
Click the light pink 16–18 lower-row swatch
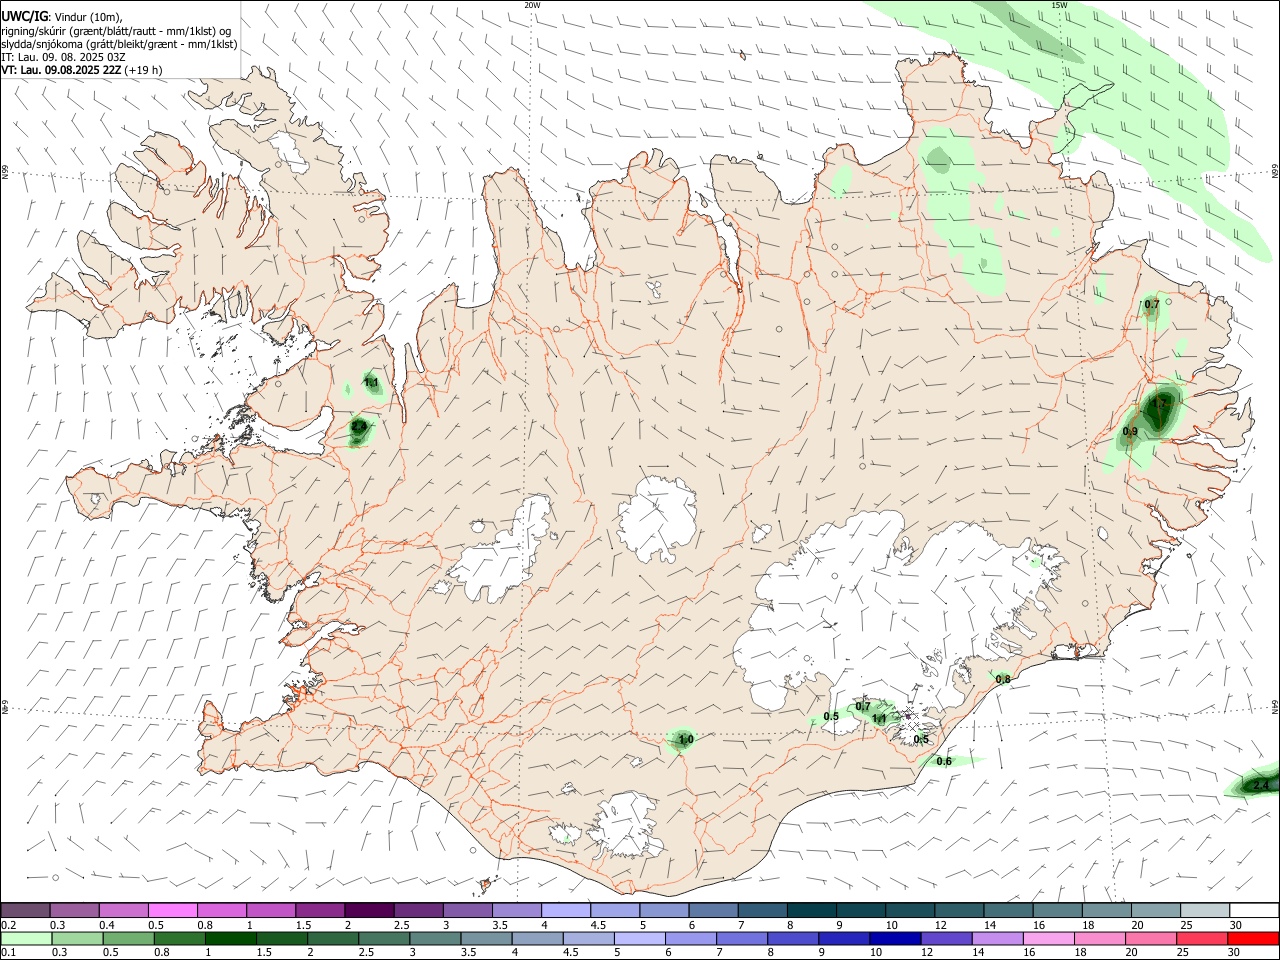click(x=1049, y=938)
